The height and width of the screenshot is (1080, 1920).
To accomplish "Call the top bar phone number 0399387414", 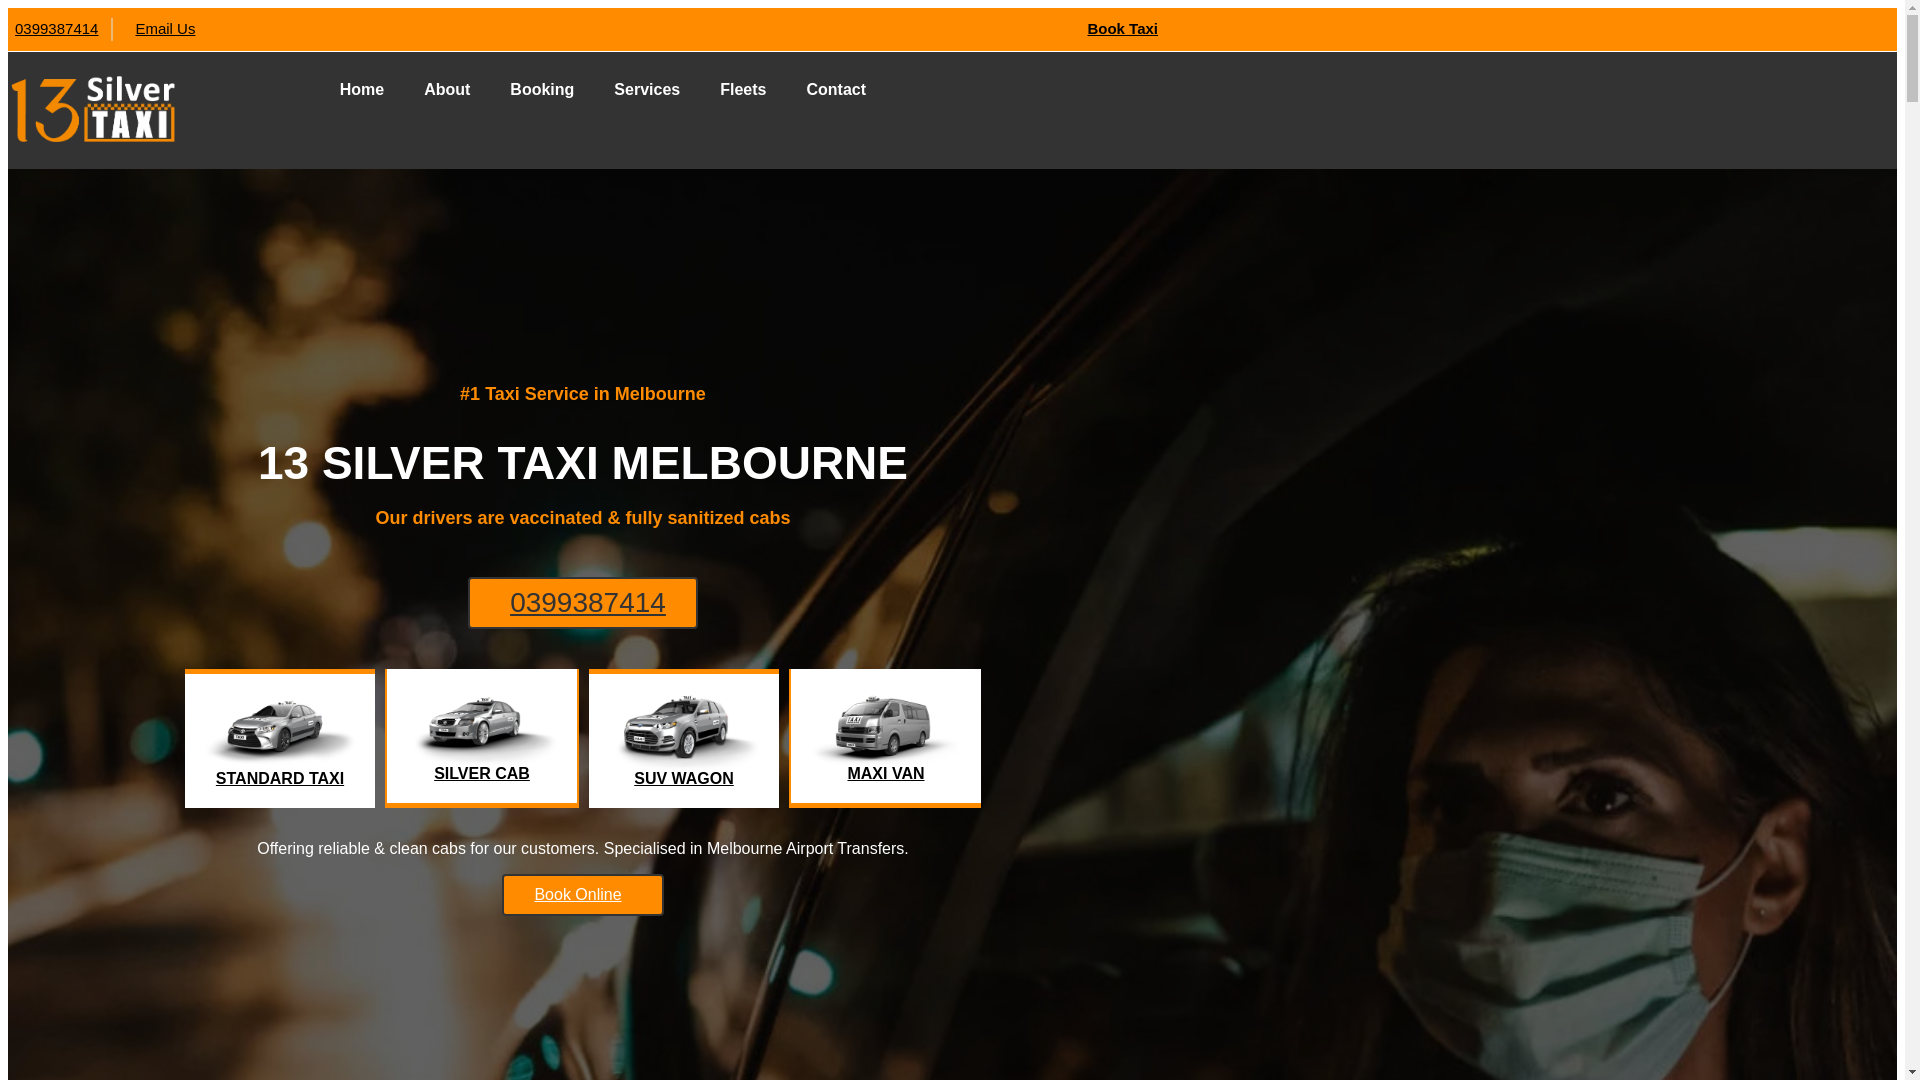I will 57,29.
